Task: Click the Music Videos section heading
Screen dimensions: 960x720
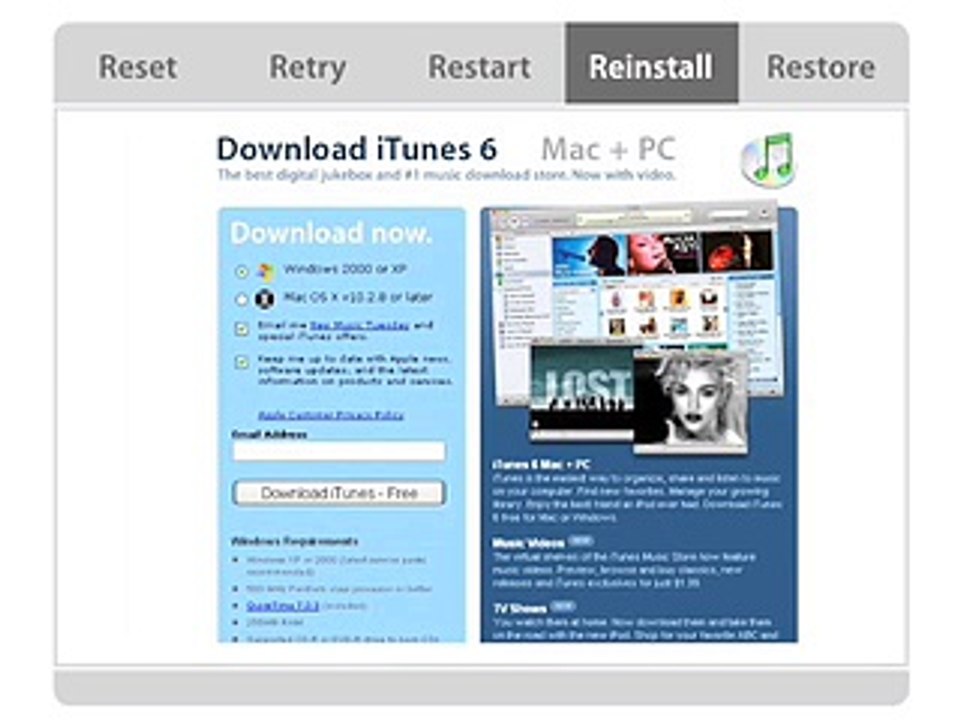Action: point(528,543)
